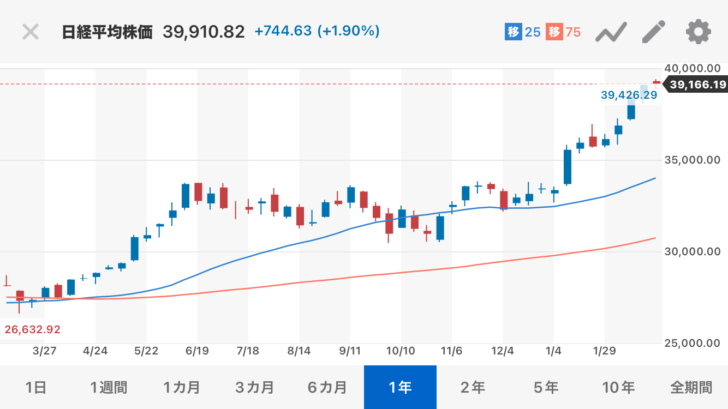This screenshot has width=728, height=409.
Task: Tap the pencil drawing tool icon
Action: pos(654,32)
